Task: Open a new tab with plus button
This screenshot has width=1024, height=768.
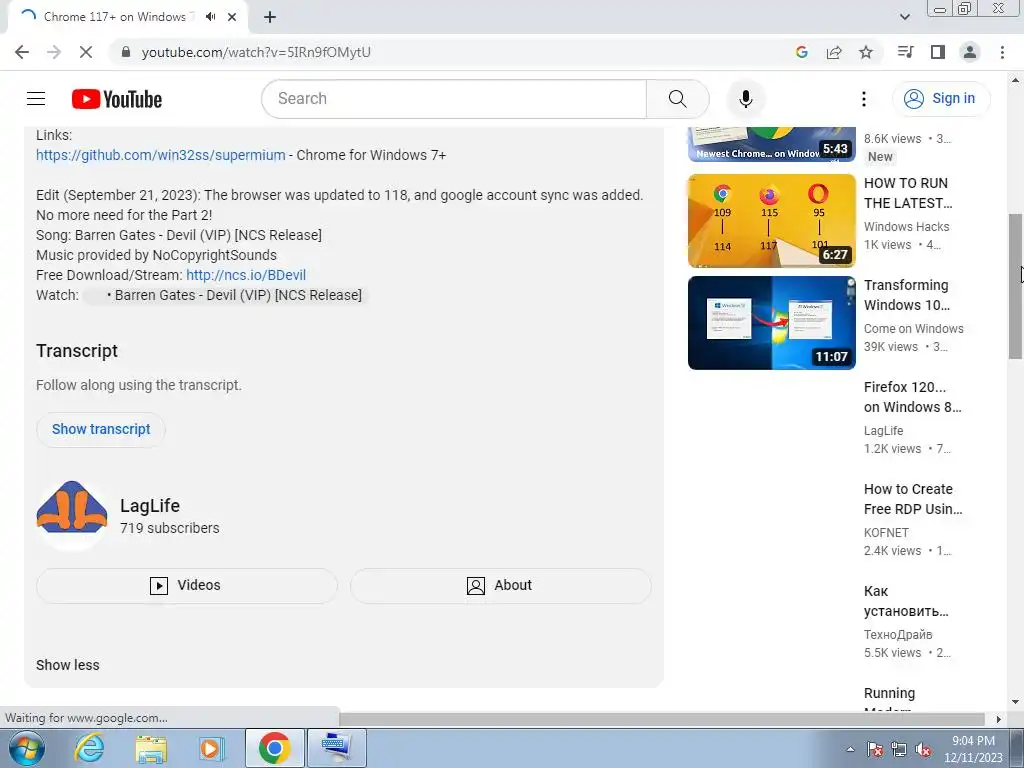Action: (270, 17)
